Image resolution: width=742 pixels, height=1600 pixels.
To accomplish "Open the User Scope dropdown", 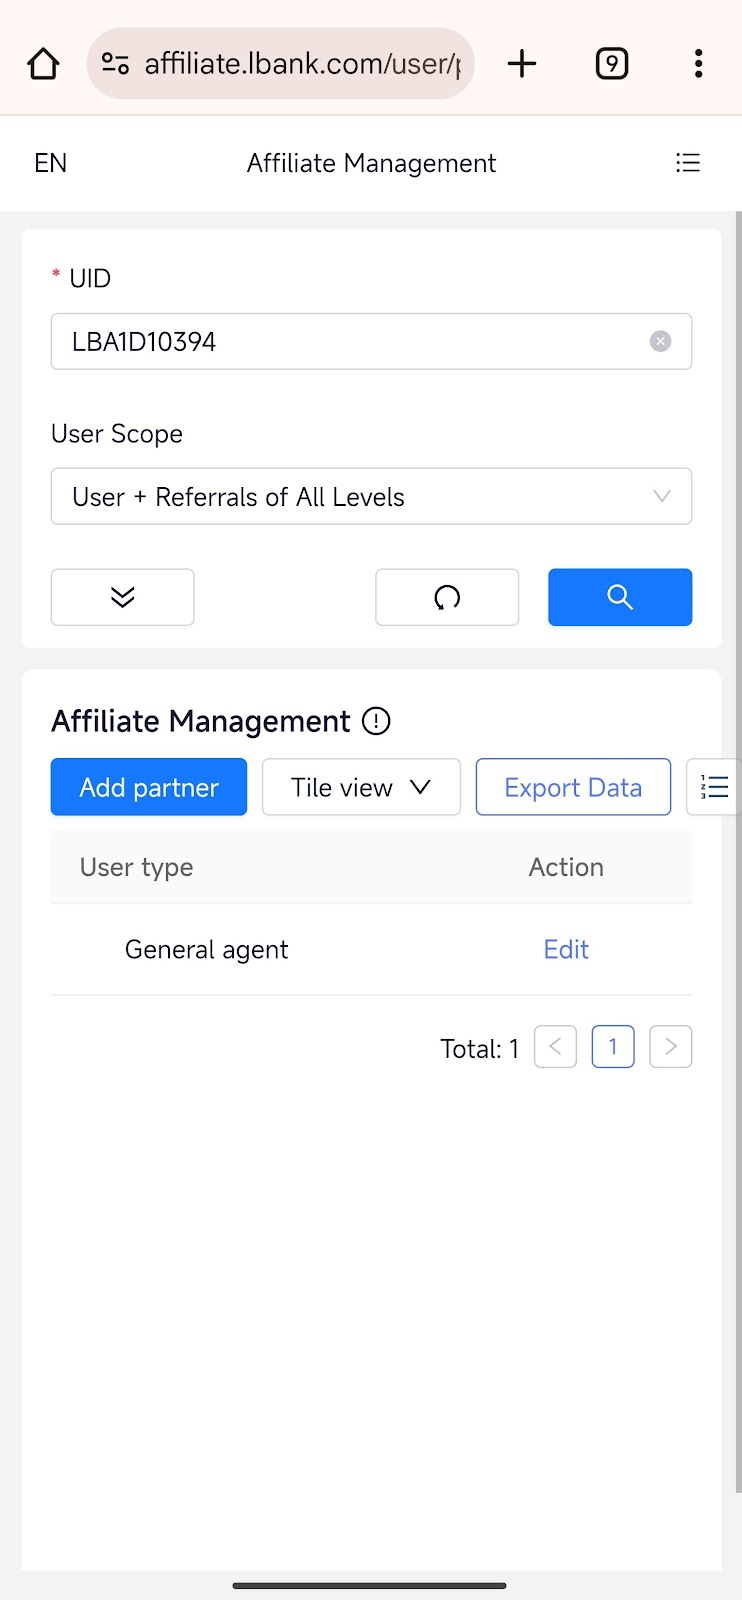I will (371, 497).
